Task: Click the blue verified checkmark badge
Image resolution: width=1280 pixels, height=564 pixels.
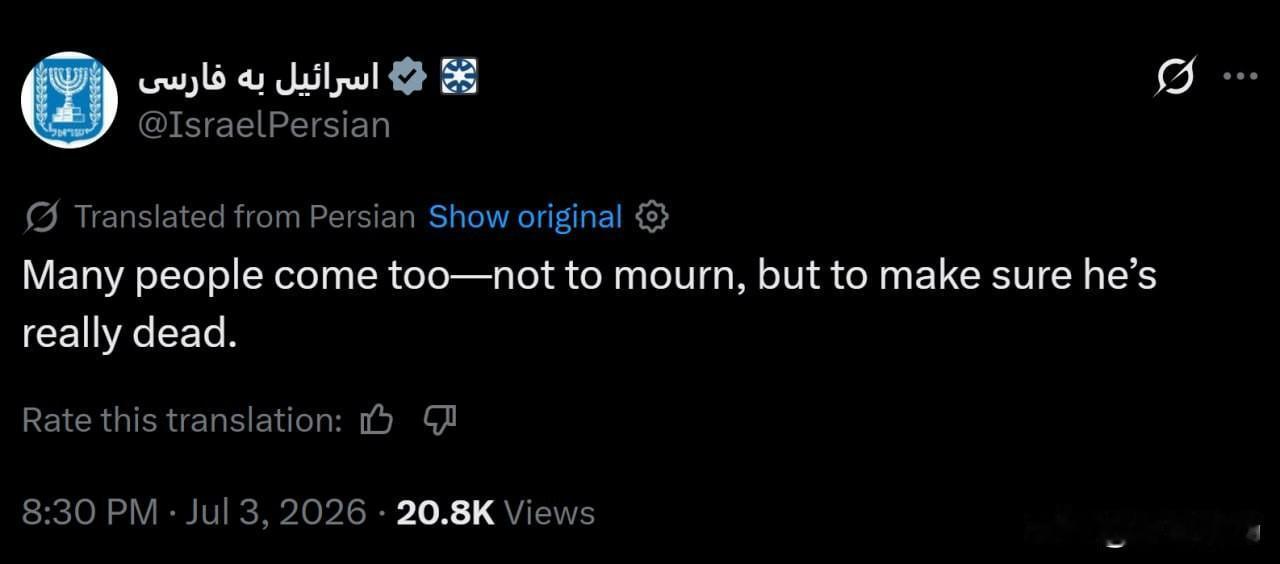Action: (408, 77)
